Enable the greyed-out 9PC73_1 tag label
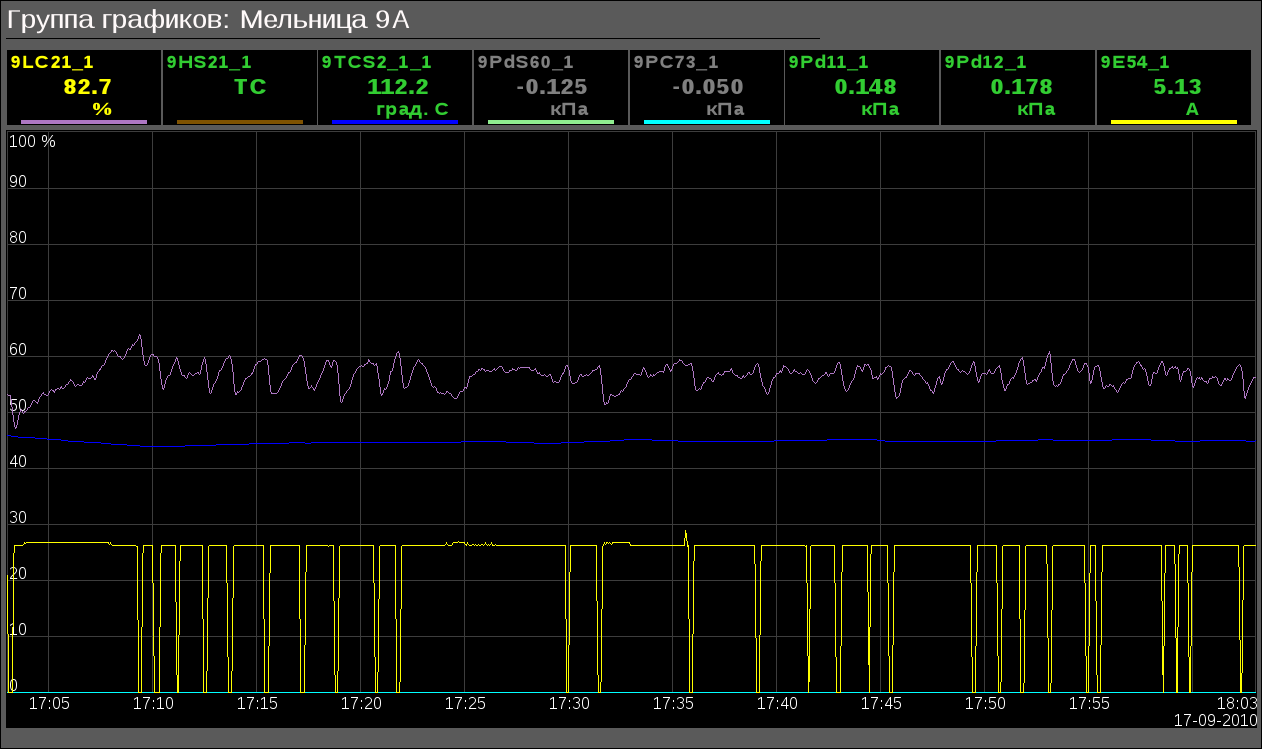This screenshot has width=1262, height=749. click(676, 62)
